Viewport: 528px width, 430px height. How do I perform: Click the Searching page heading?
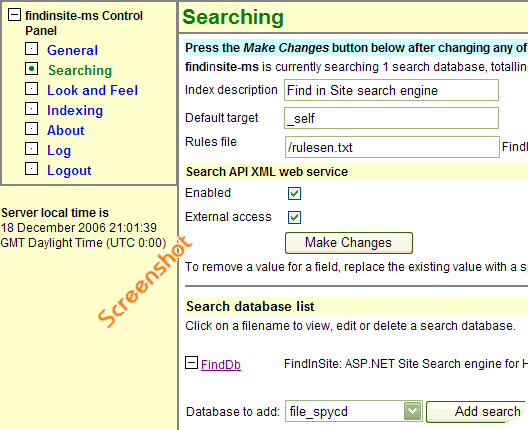(x=233, y=17)
